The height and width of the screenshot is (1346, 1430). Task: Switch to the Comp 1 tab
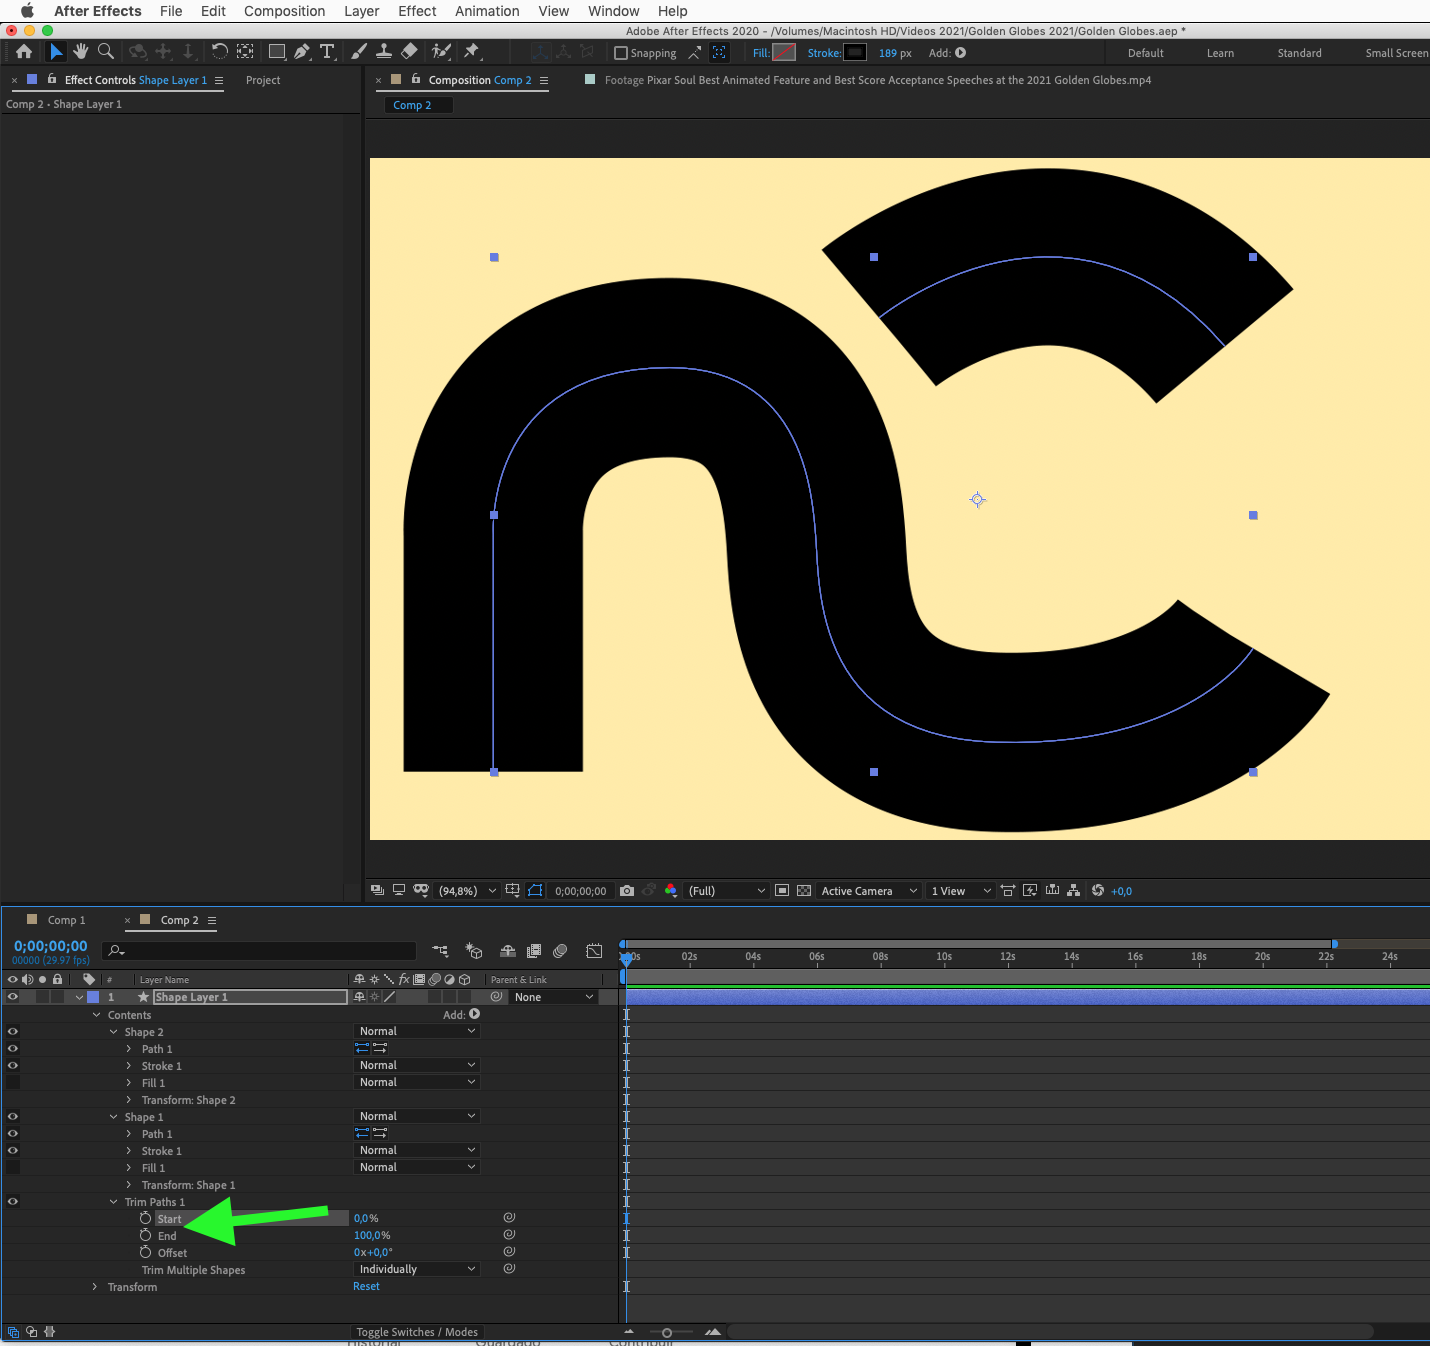66,919
